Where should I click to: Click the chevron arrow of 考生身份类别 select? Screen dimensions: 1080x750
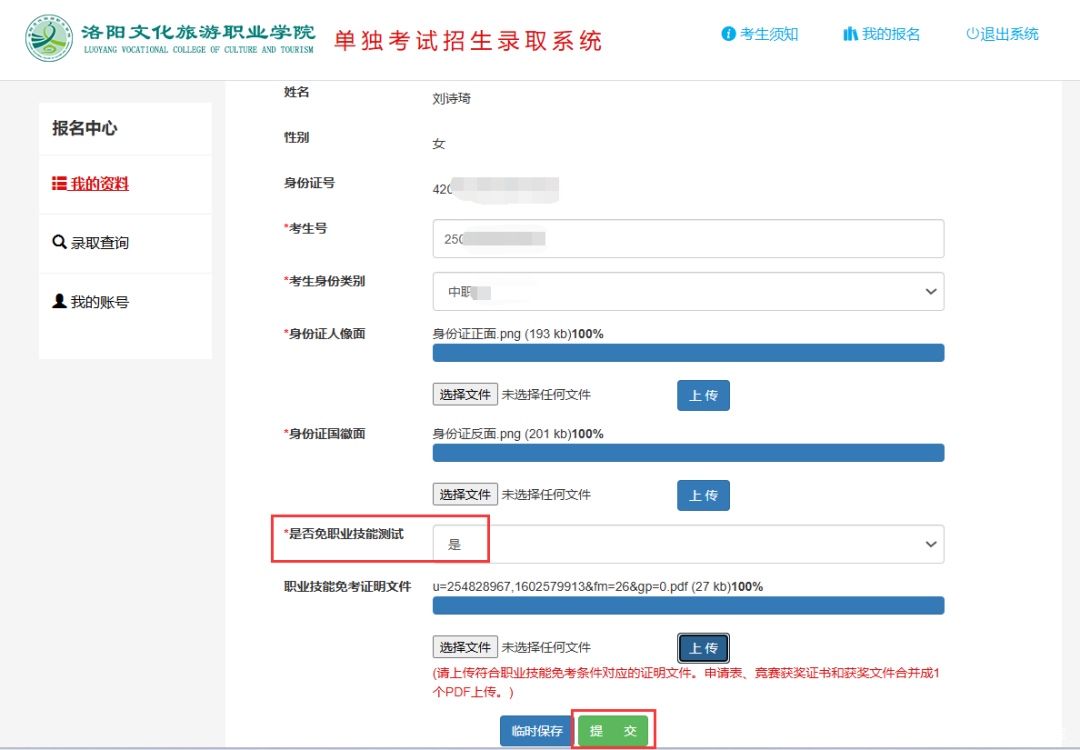click(931, 292)
